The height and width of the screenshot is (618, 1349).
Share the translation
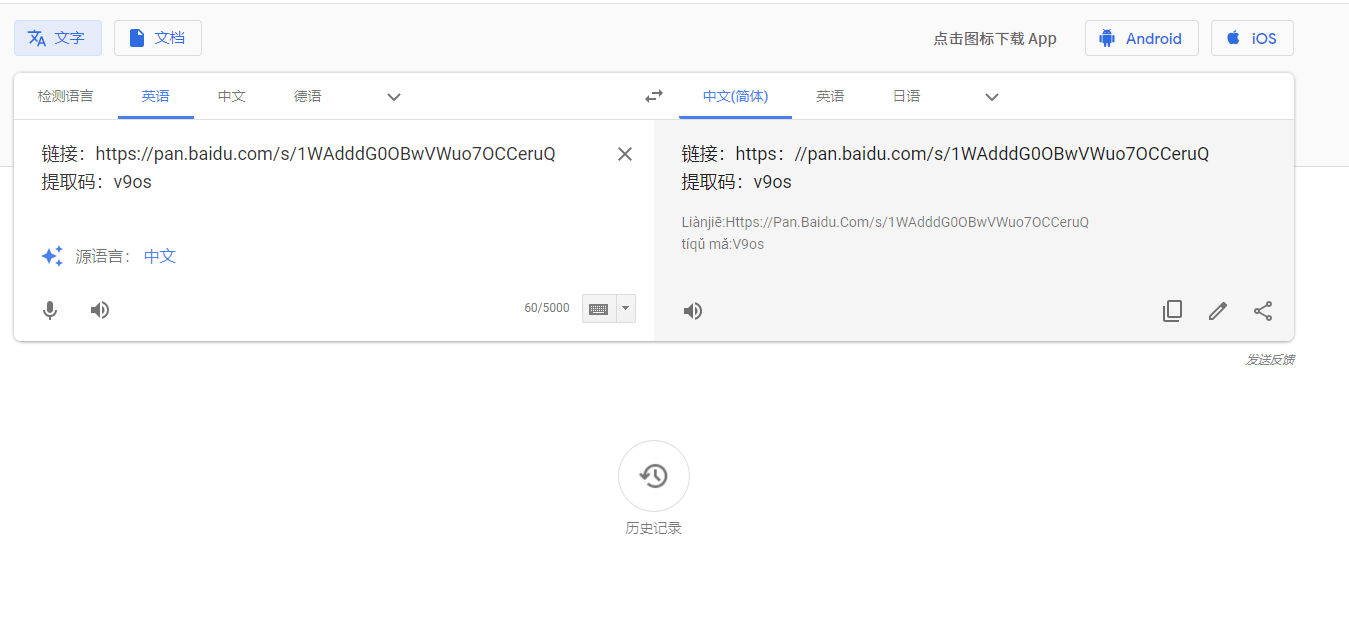[1263, 311]
